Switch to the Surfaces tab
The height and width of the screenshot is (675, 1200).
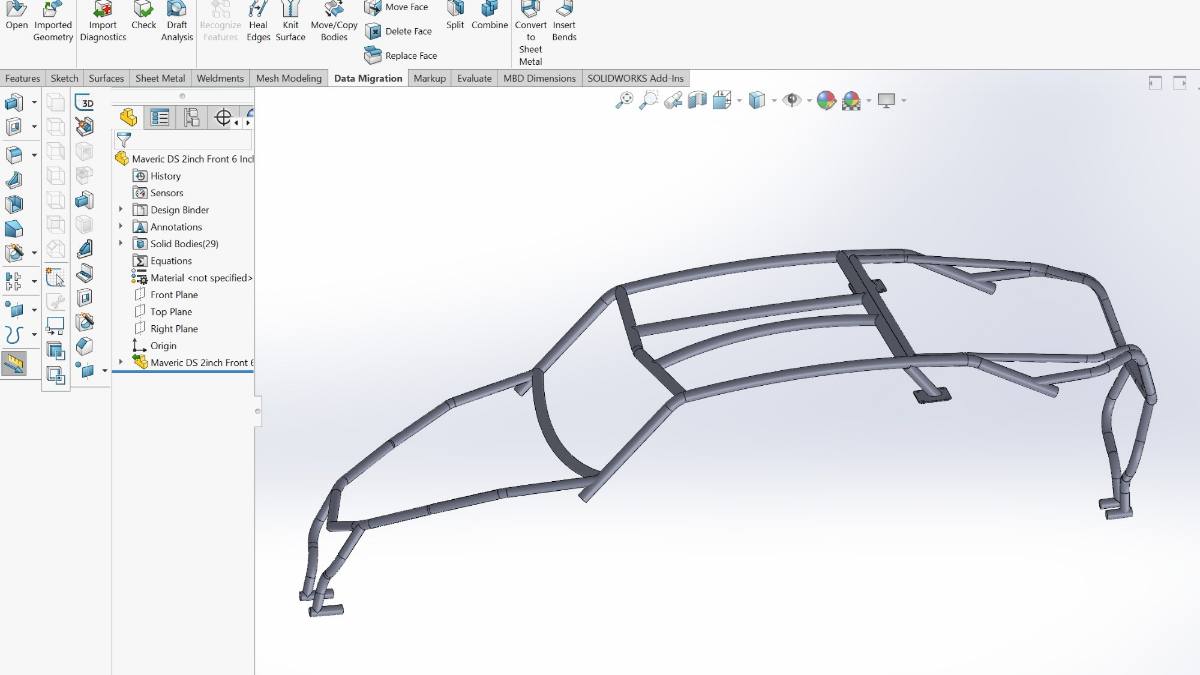(x=106, y=78)
